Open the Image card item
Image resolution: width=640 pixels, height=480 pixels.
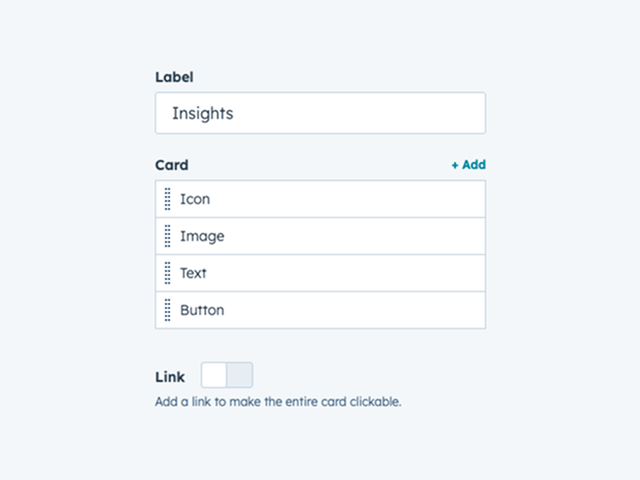point(202,236)
